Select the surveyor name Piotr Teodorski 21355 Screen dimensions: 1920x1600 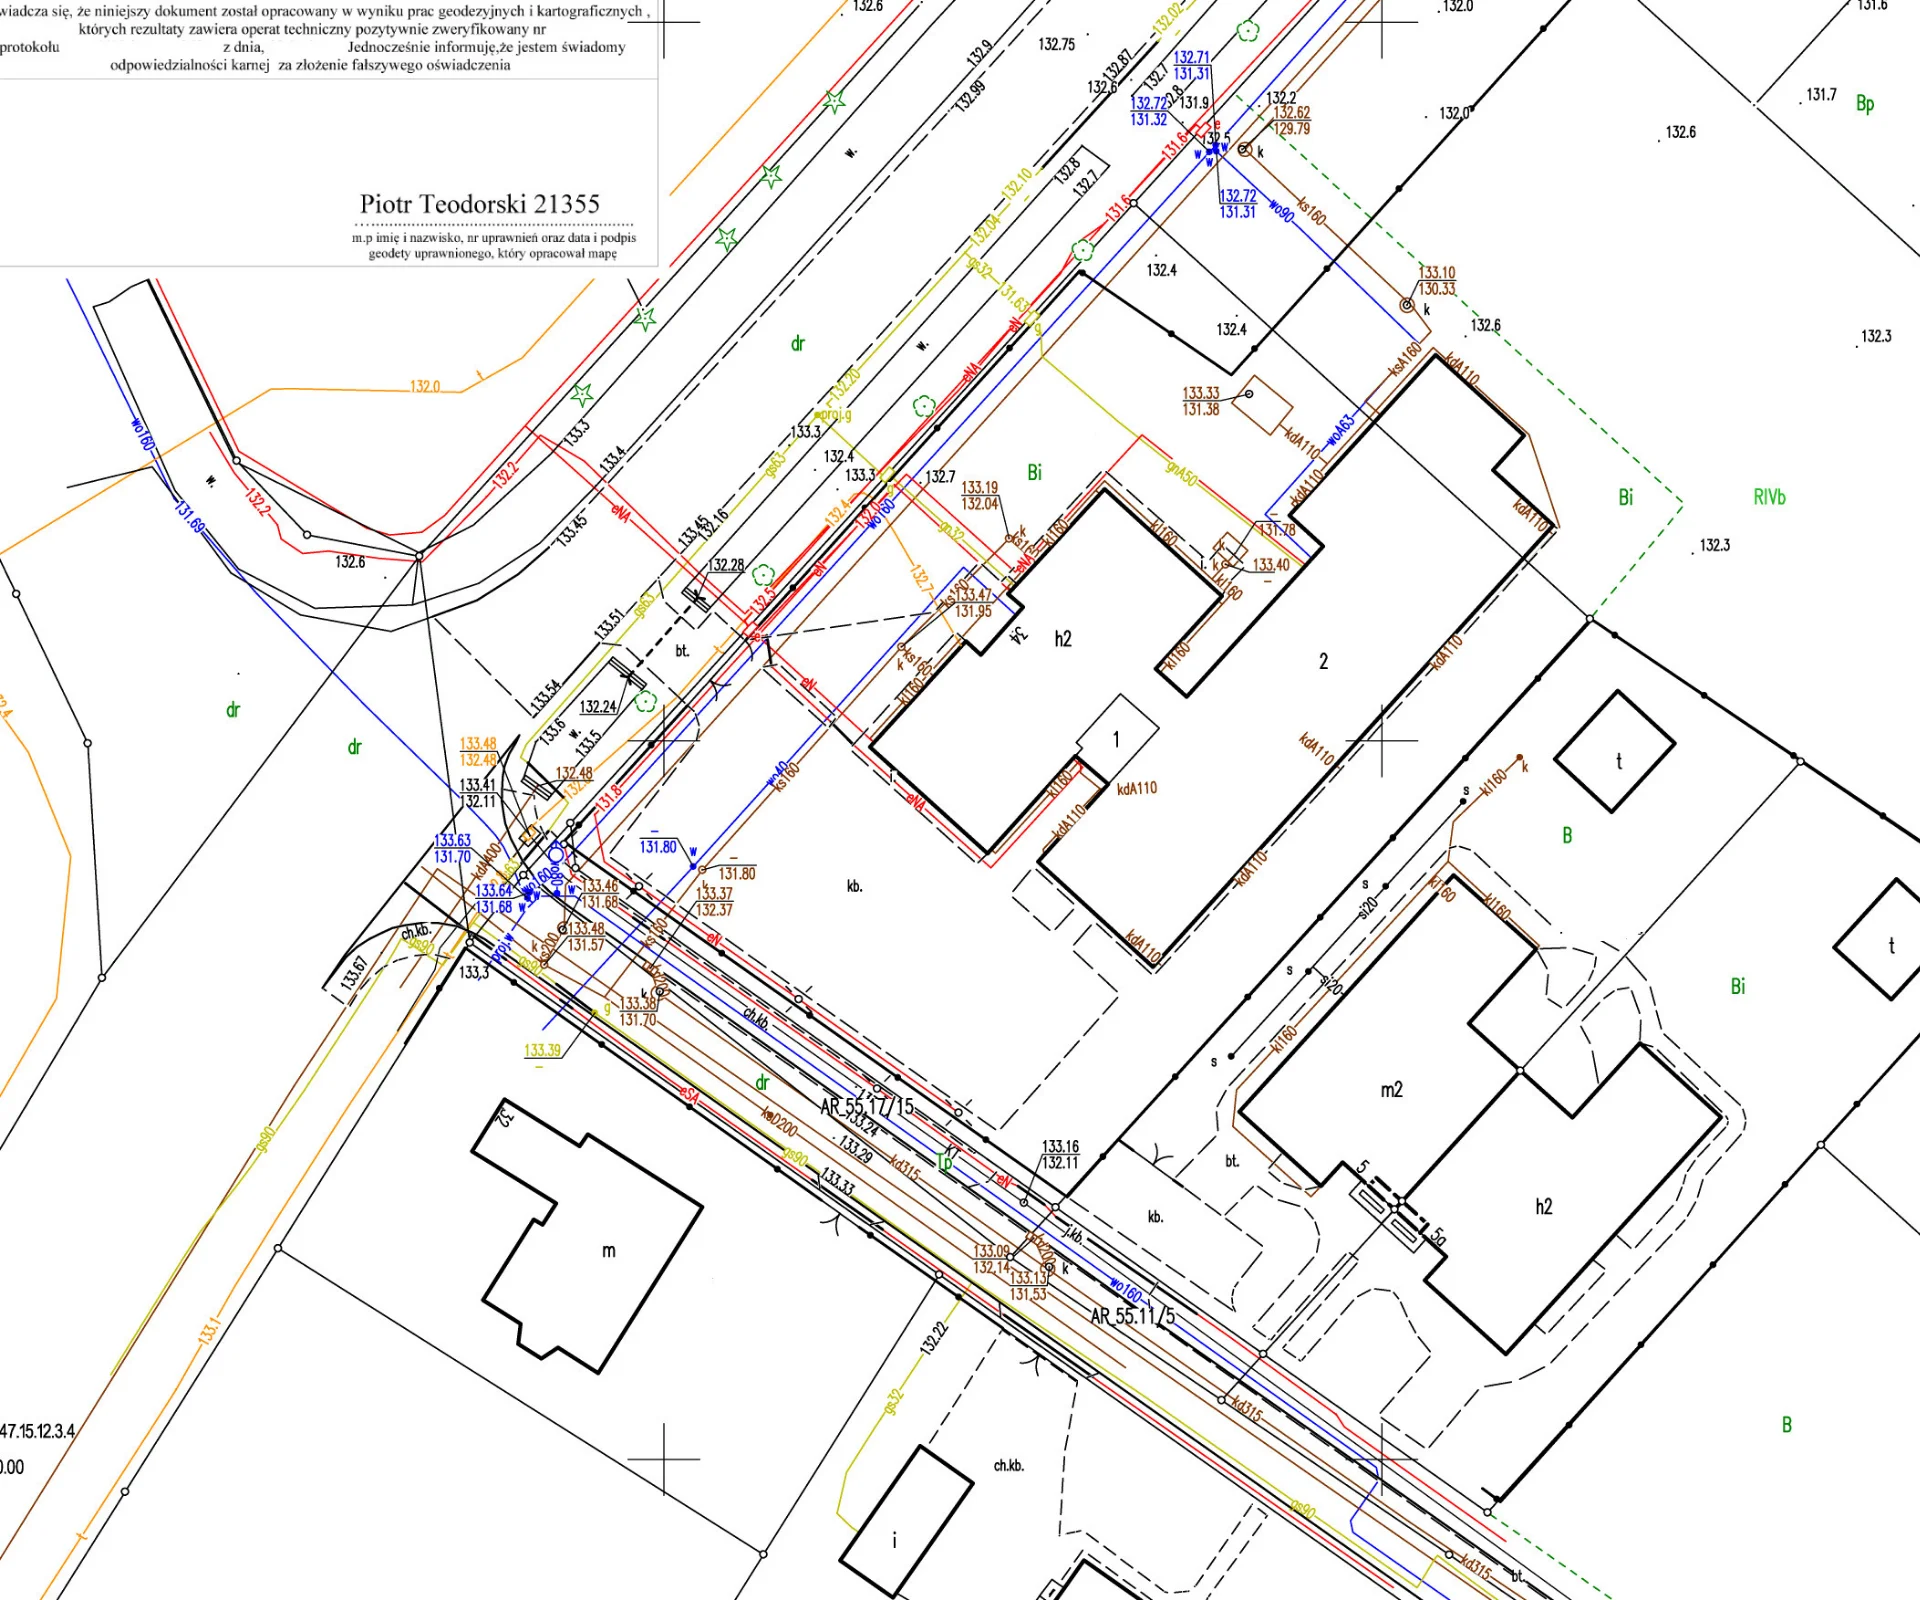click(480, 204)
